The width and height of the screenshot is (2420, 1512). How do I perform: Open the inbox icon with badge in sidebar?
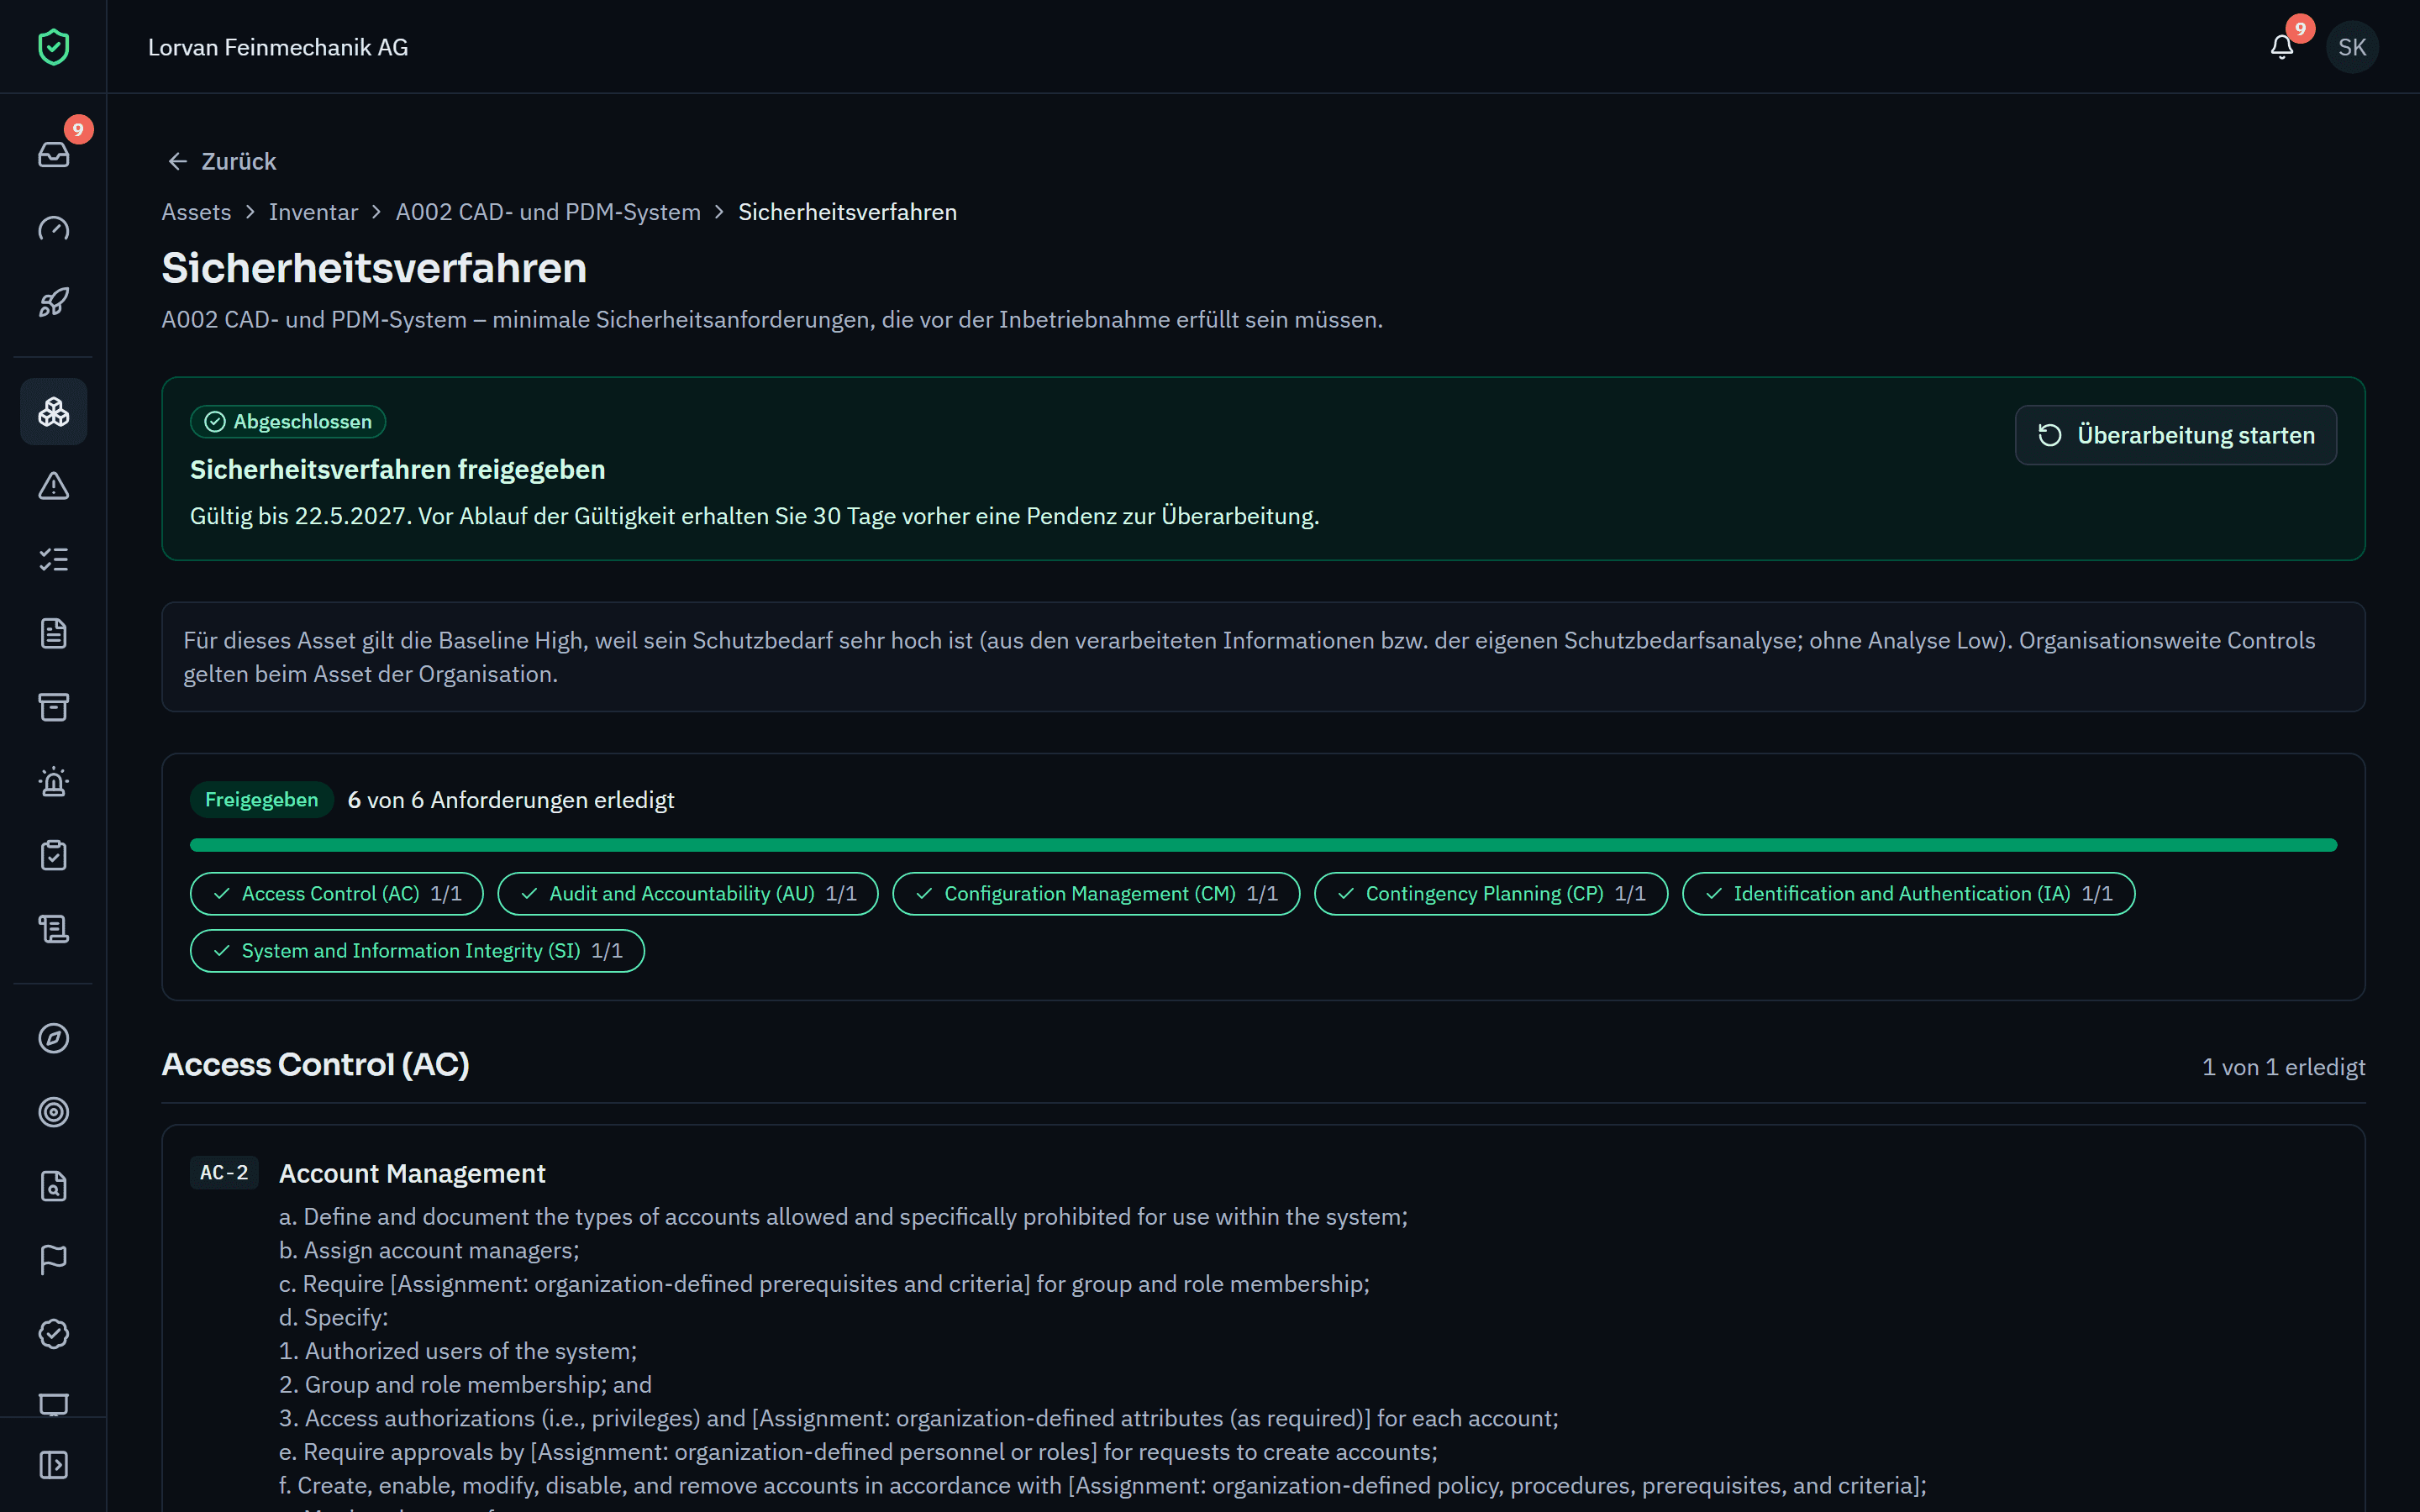tap(54, 154)
